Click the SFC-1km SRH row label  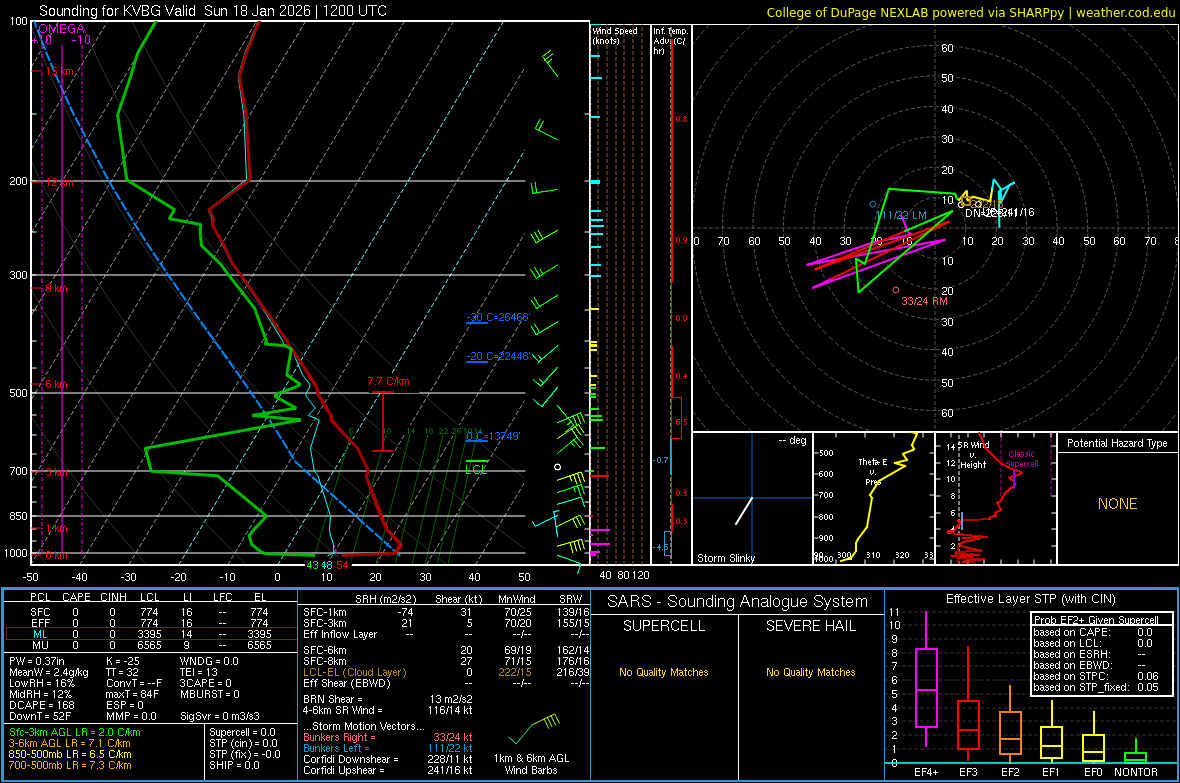tap(325, 612)
